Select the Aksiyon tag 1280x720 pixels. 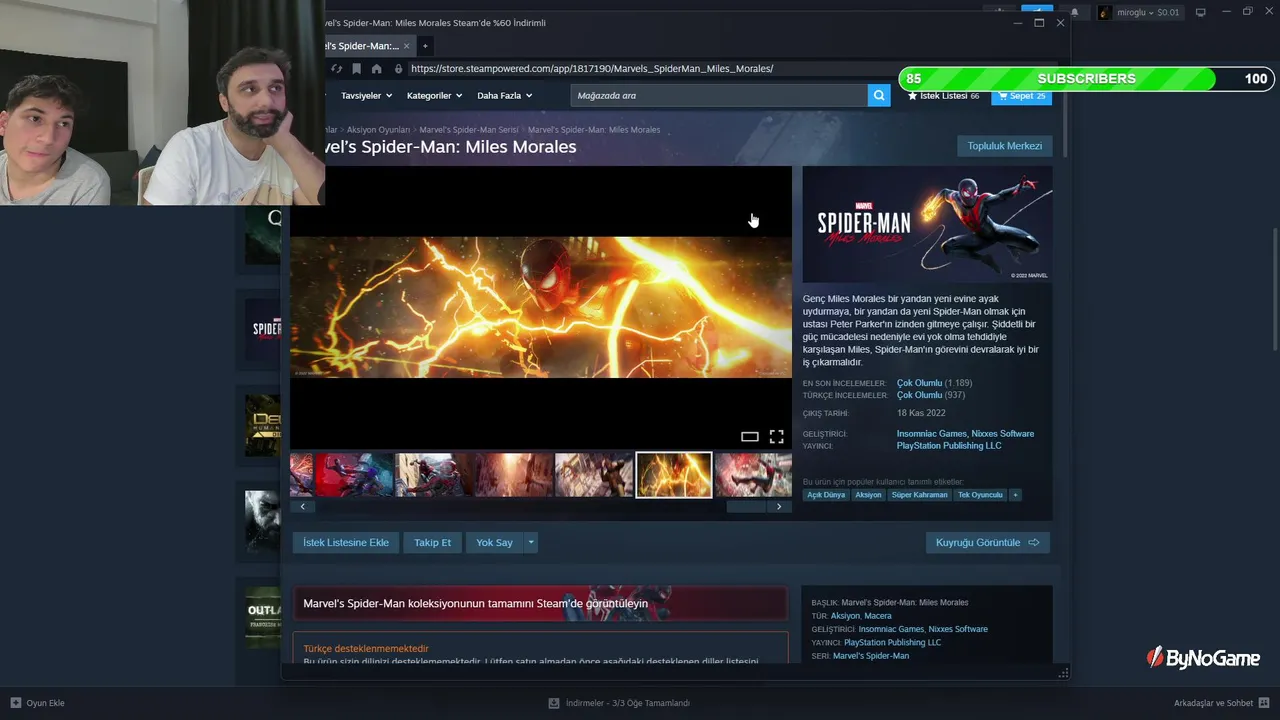(868, 495)
